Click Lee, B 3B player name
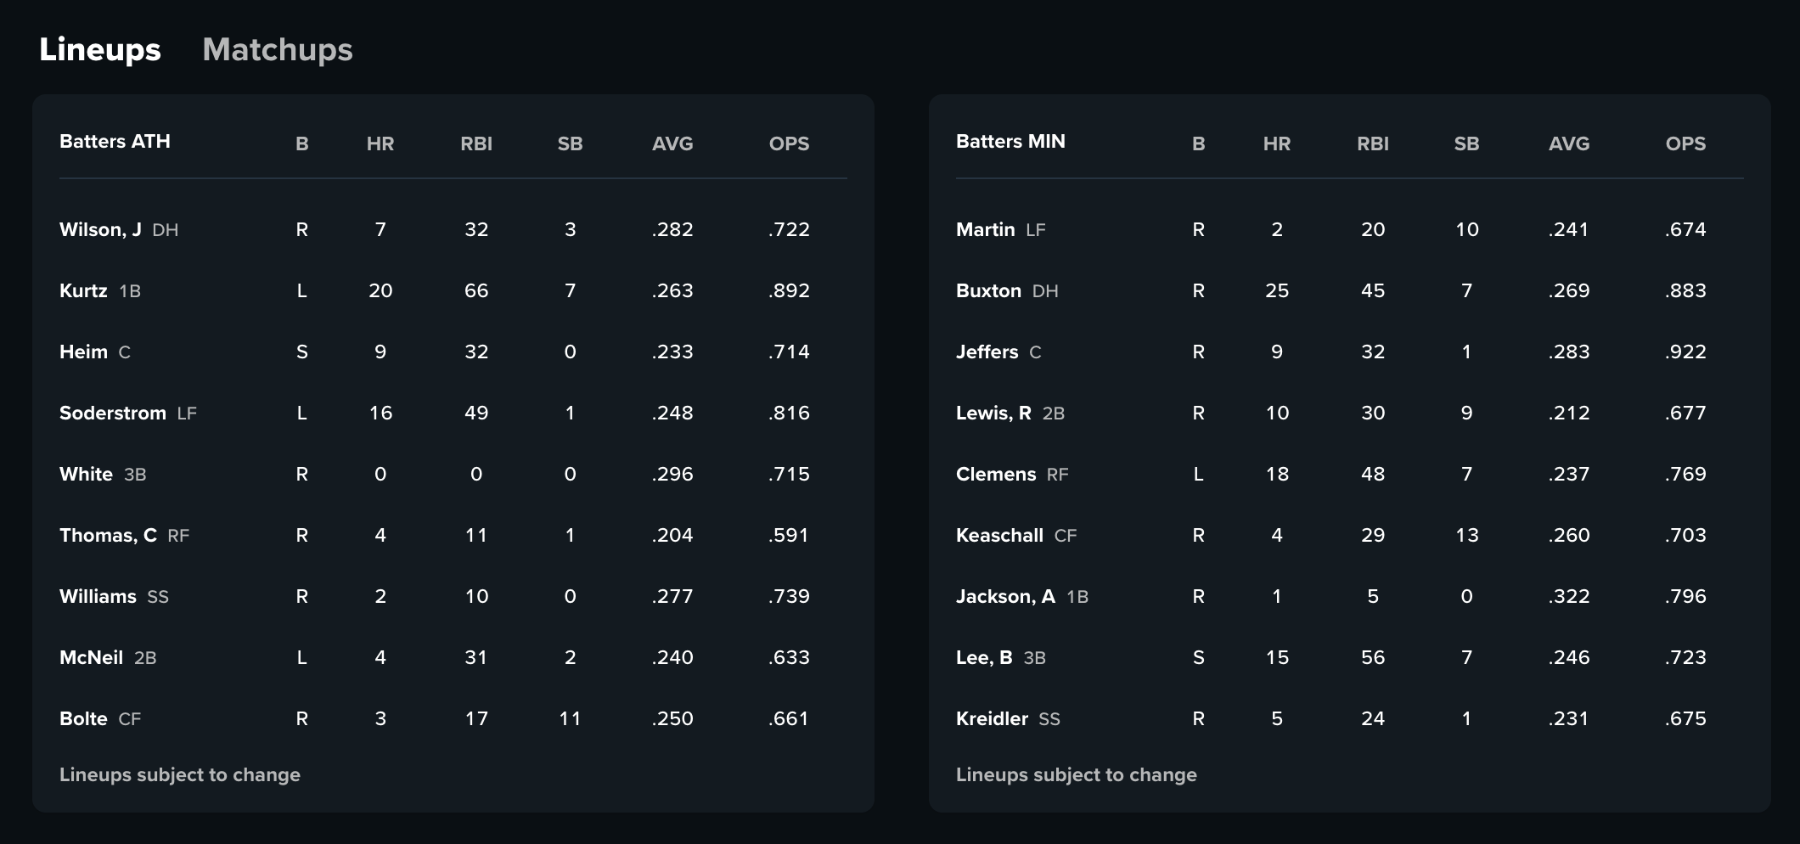Screen dimensions: 1800x844 (1001, 657)
